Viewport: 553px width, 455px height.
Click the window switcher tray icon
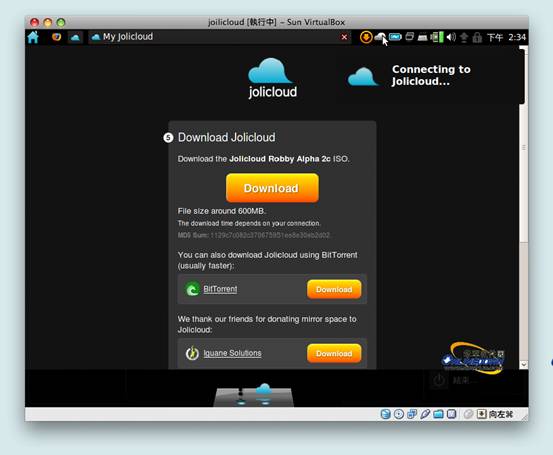[x=409, y=37]
